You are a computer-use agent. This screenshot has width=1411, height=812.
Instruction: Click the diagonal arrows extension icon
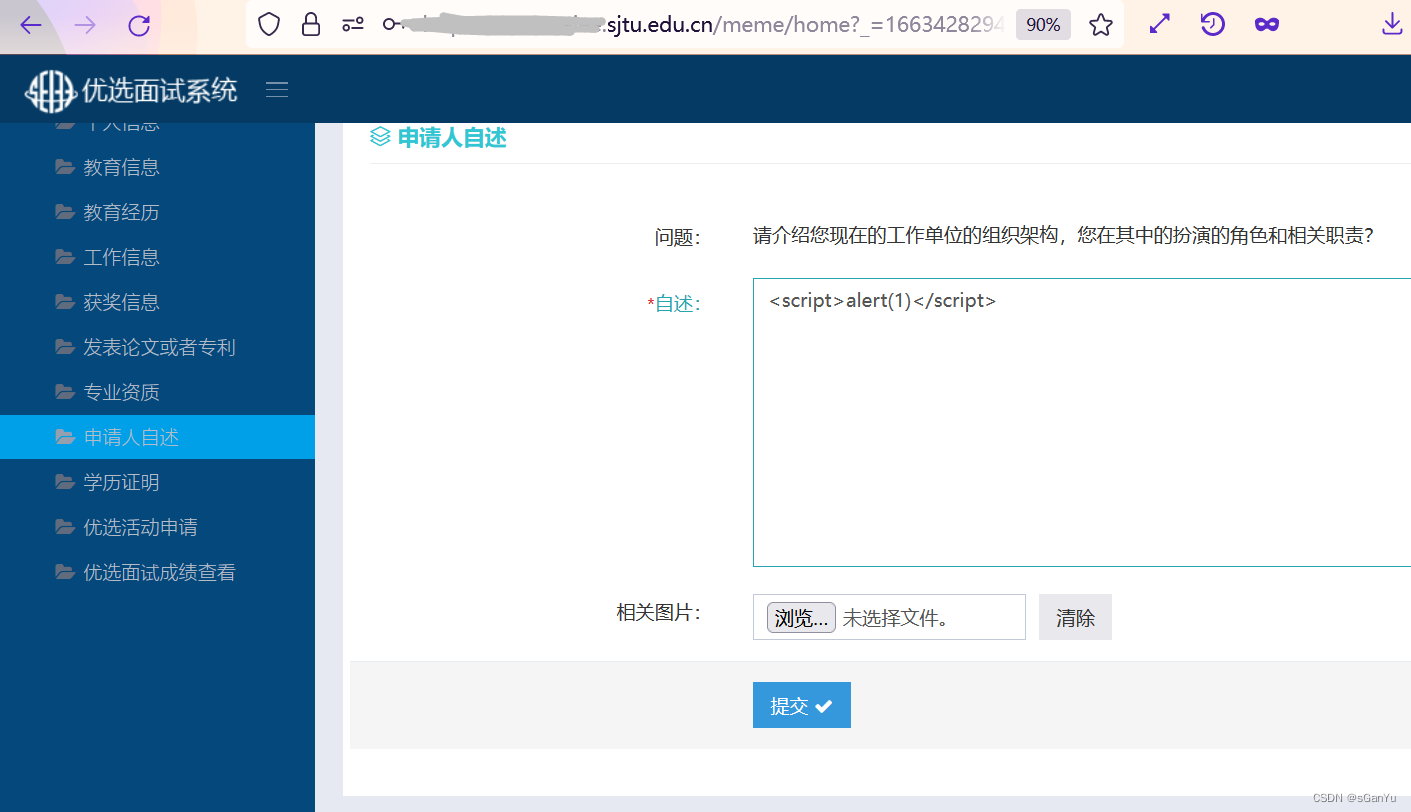(1160, 25)
